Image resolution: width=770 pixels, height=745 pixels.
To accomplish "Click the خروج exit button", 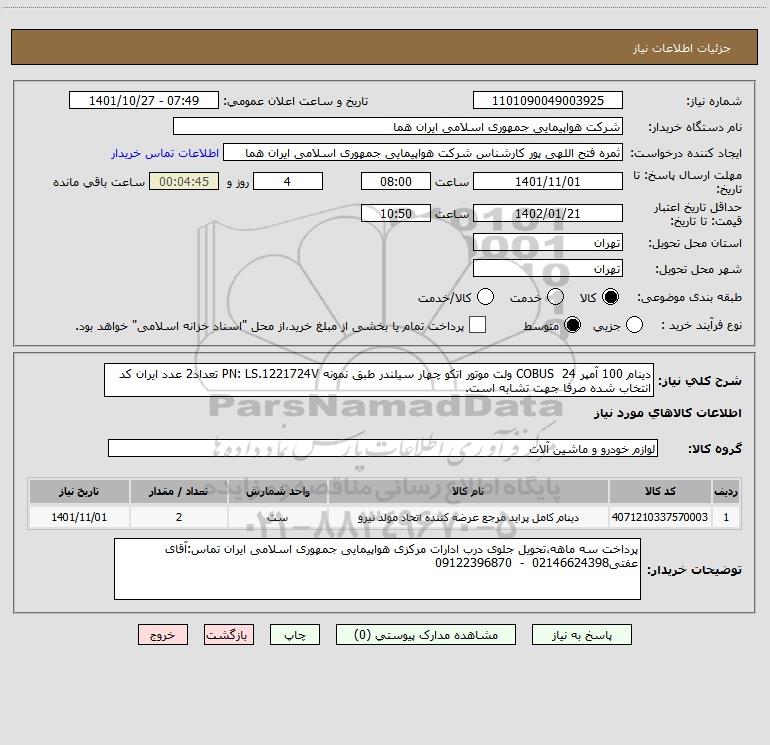I will click(x=162, y=634).
